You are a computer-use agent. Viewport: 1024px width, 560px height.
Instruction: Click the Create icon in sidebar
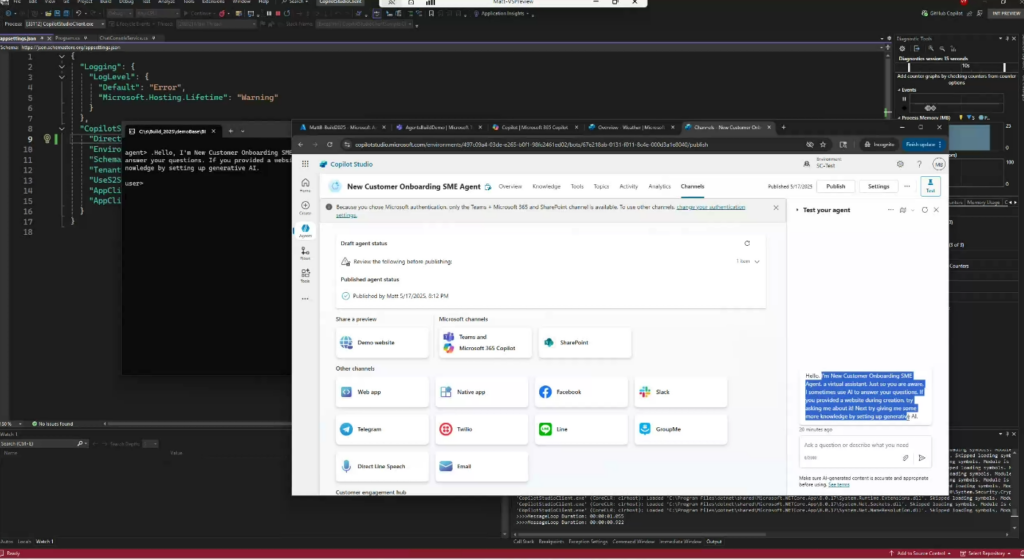[305, 208]
